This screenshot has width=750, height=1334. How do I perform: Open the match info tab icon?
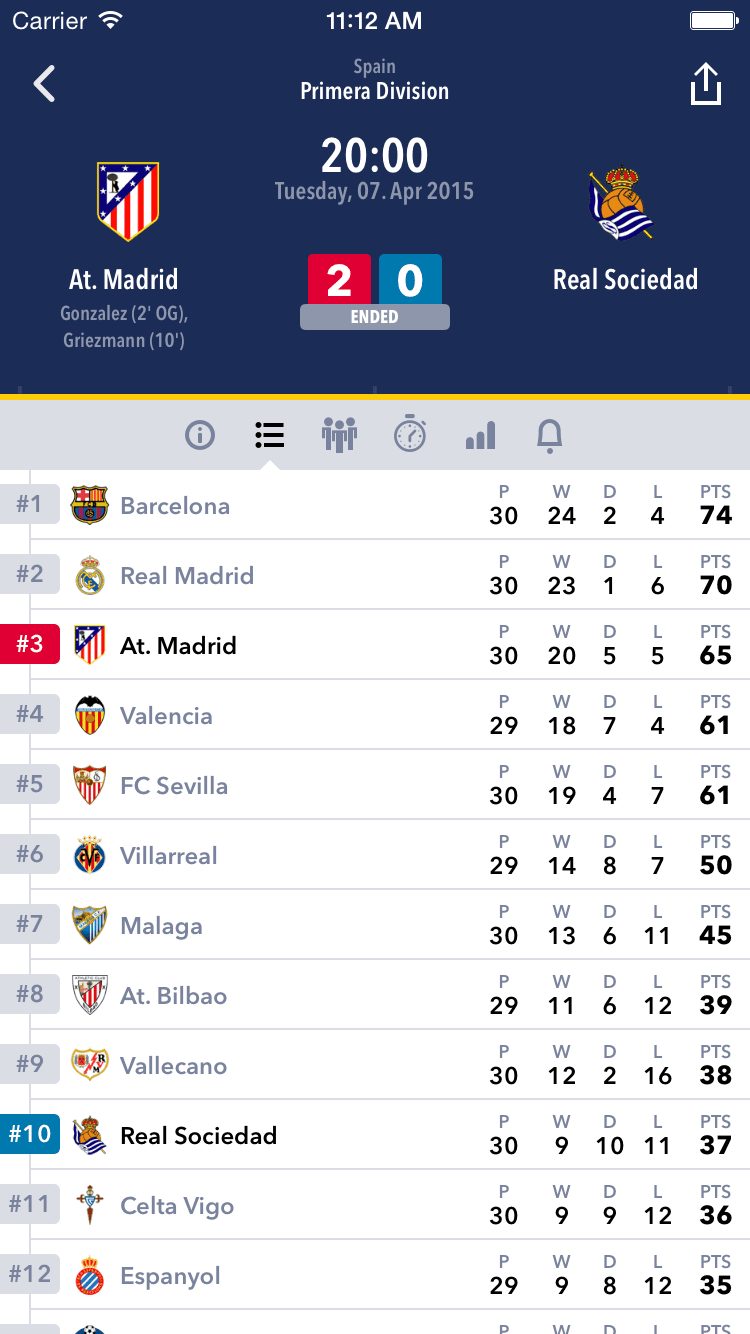(x=200, y=435)
